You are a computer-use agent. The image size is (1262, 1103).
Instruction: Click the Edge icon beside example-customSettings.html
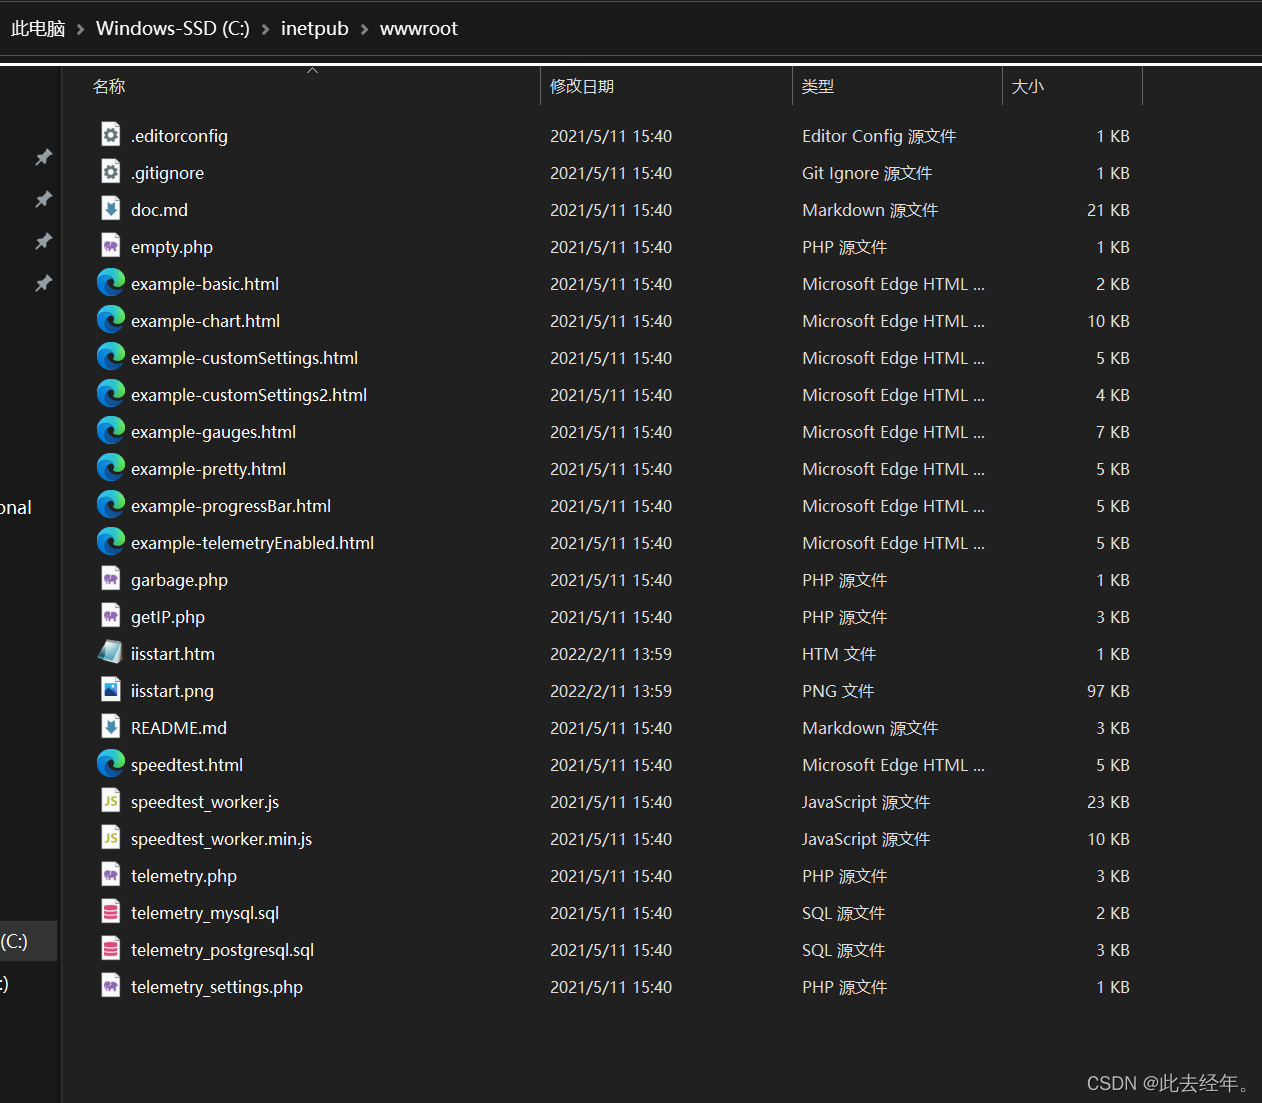pyautogui.click(x=111, y=357)
